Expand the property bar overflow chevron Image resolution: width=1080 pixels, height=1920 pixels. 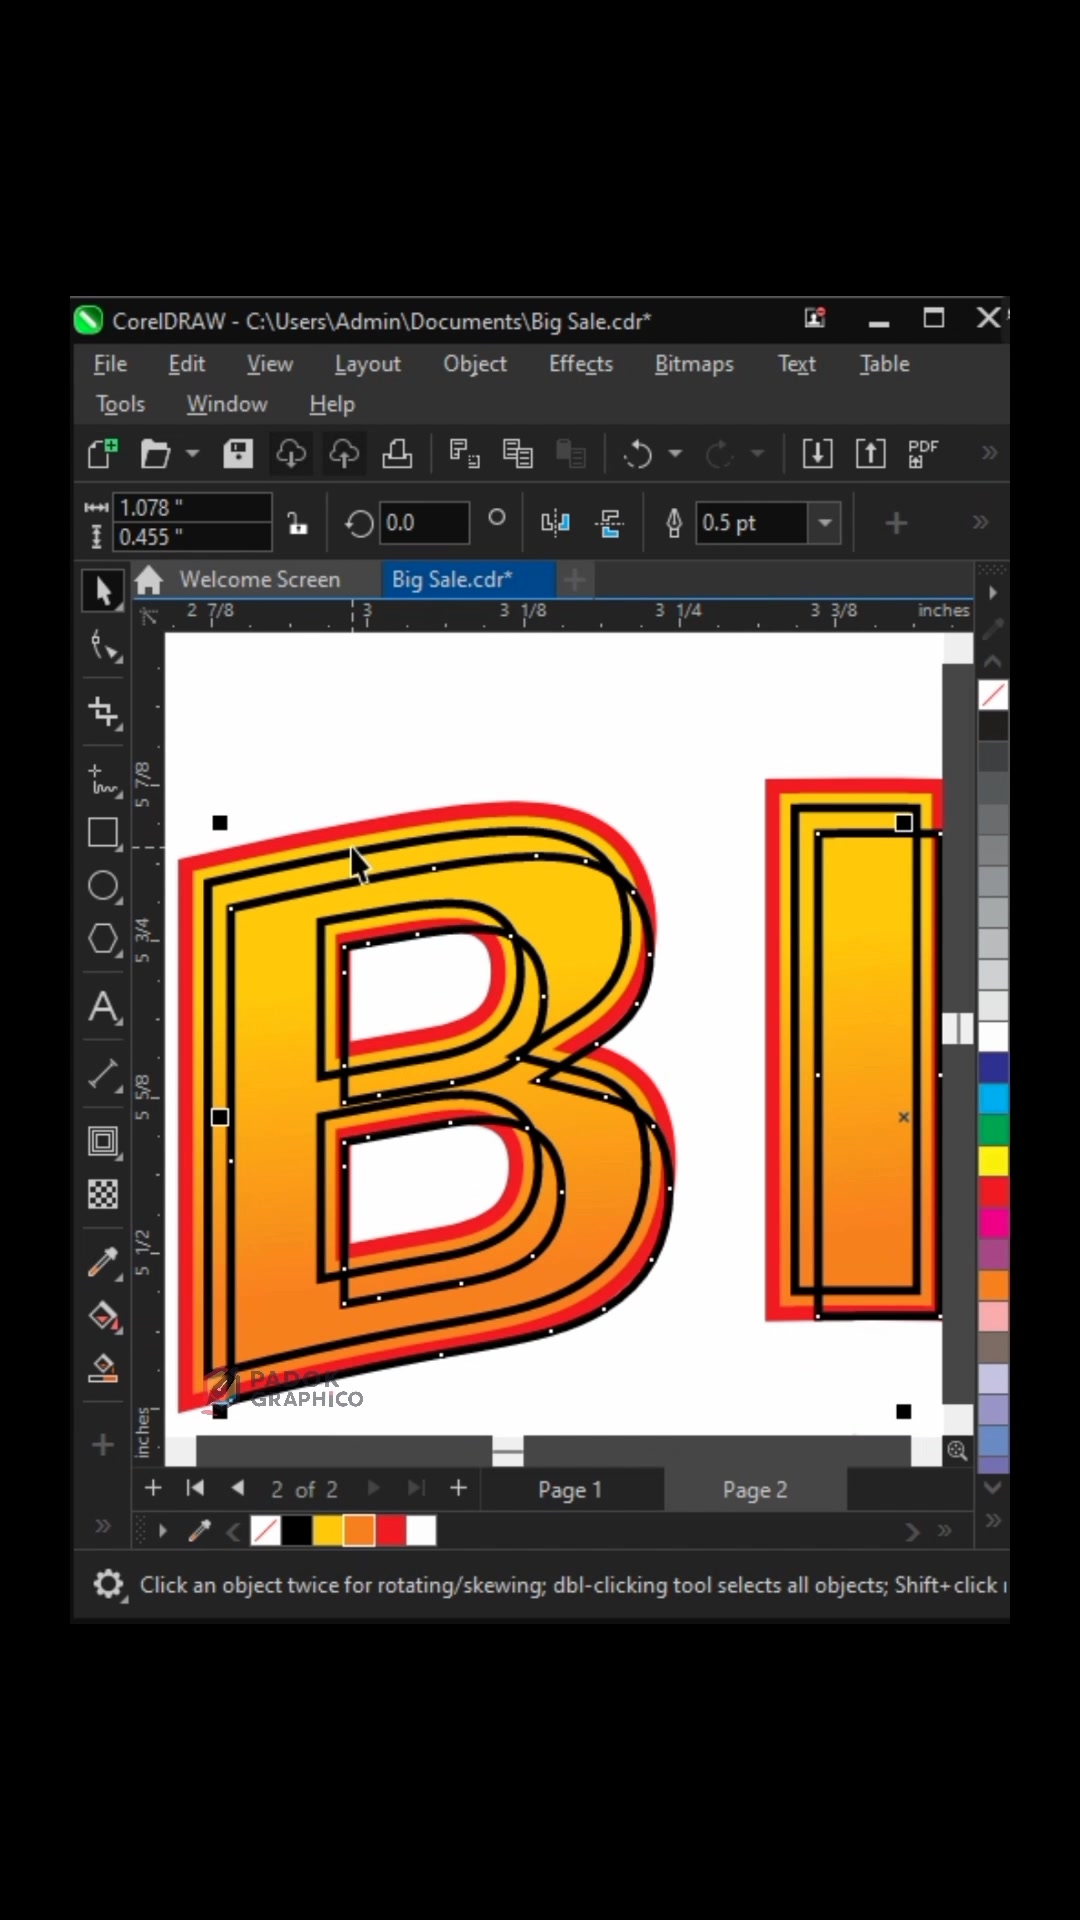tap(980, 522)
